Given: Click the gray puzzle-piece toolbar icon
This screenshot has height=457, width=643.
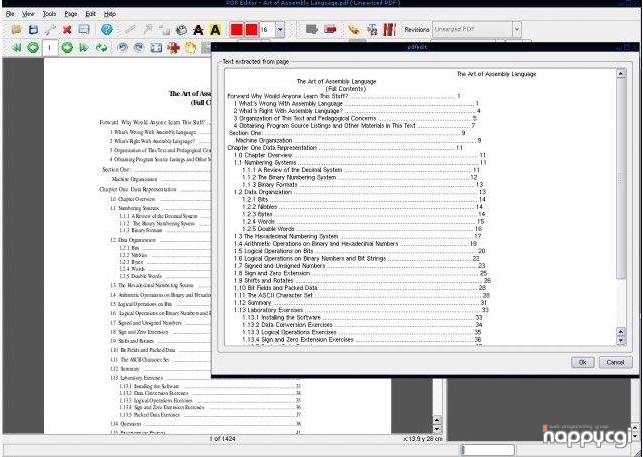Looking at the screenshot, I should coord(312,30).
